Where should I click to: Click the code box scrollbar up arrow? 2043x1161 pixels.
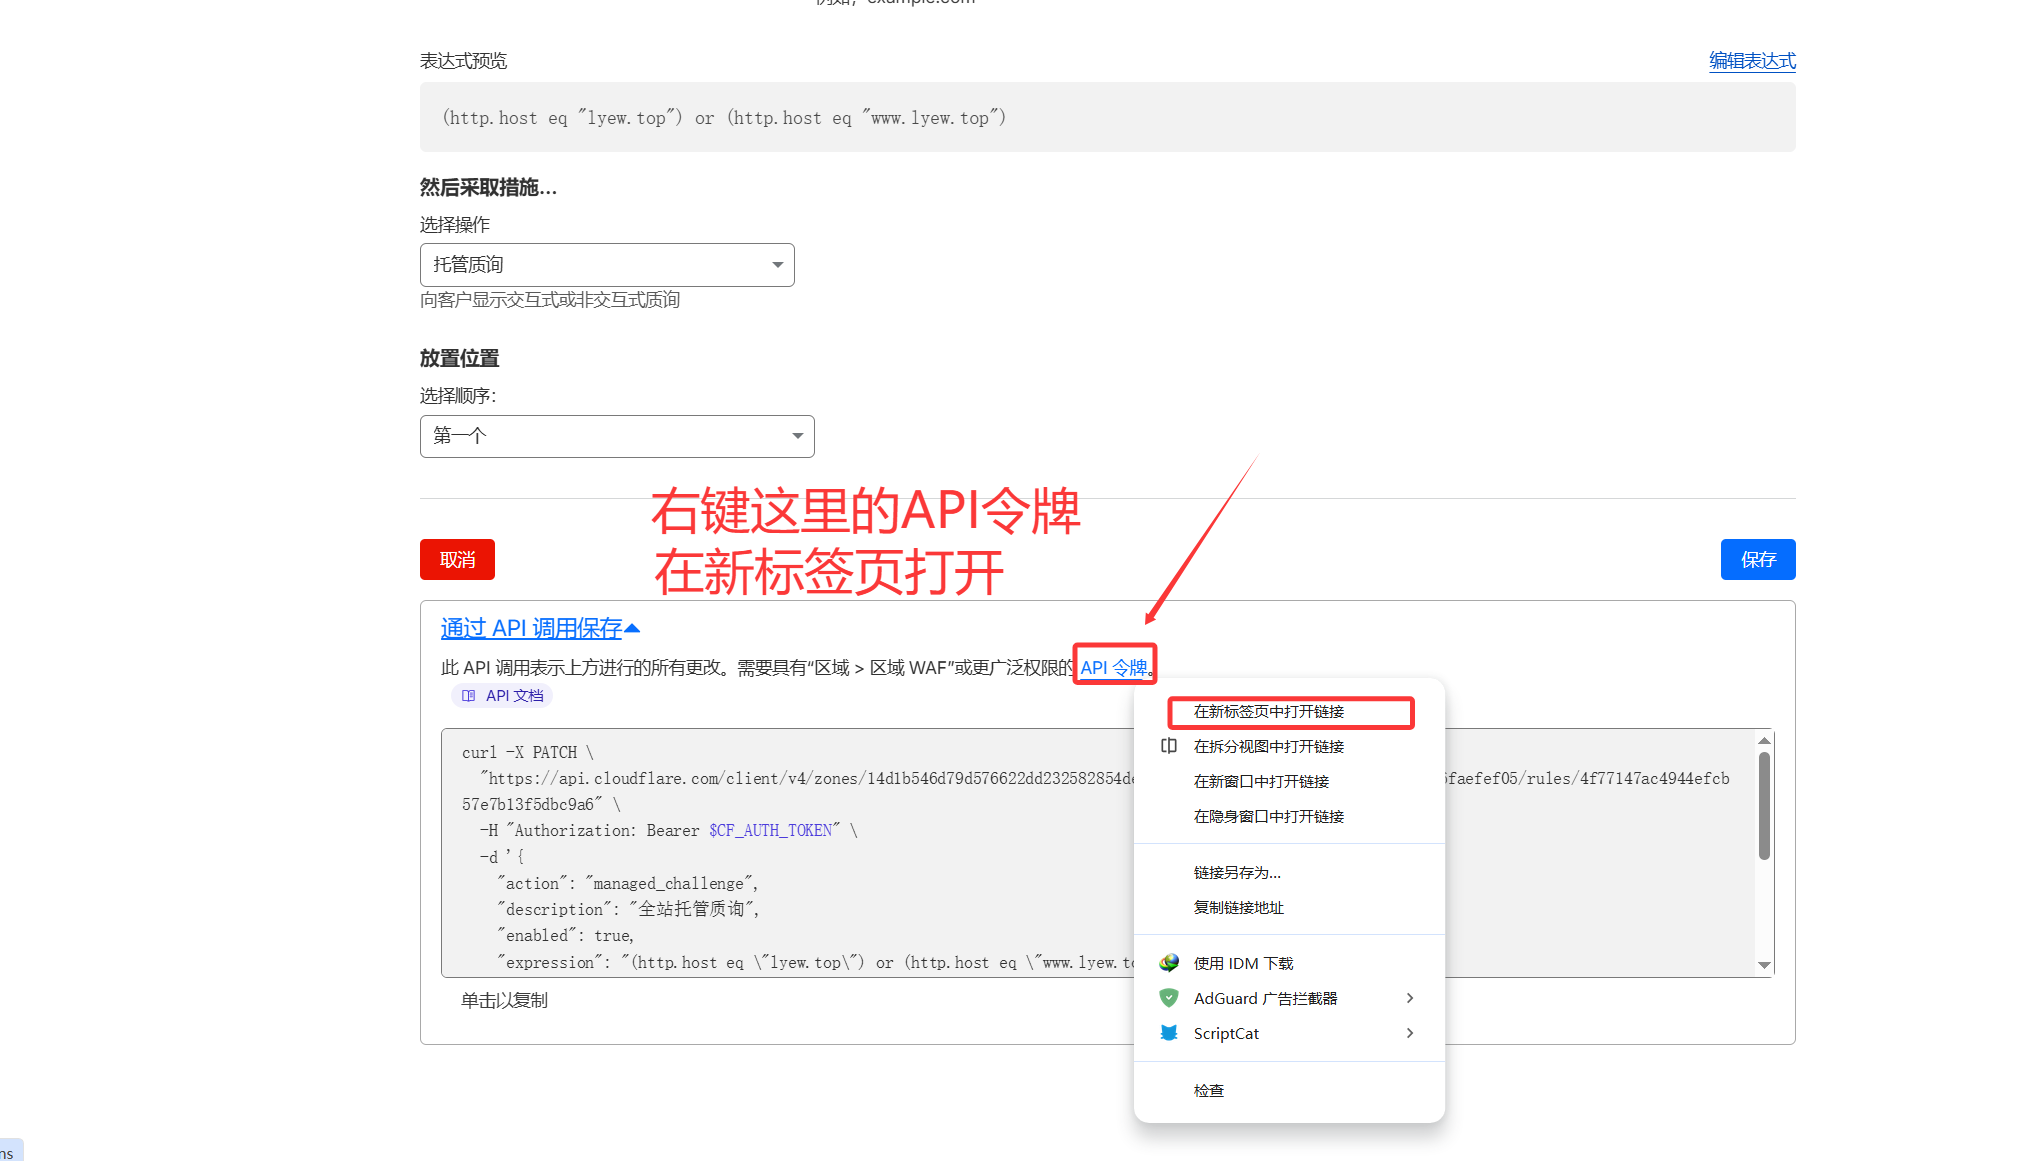point(1764,741)
